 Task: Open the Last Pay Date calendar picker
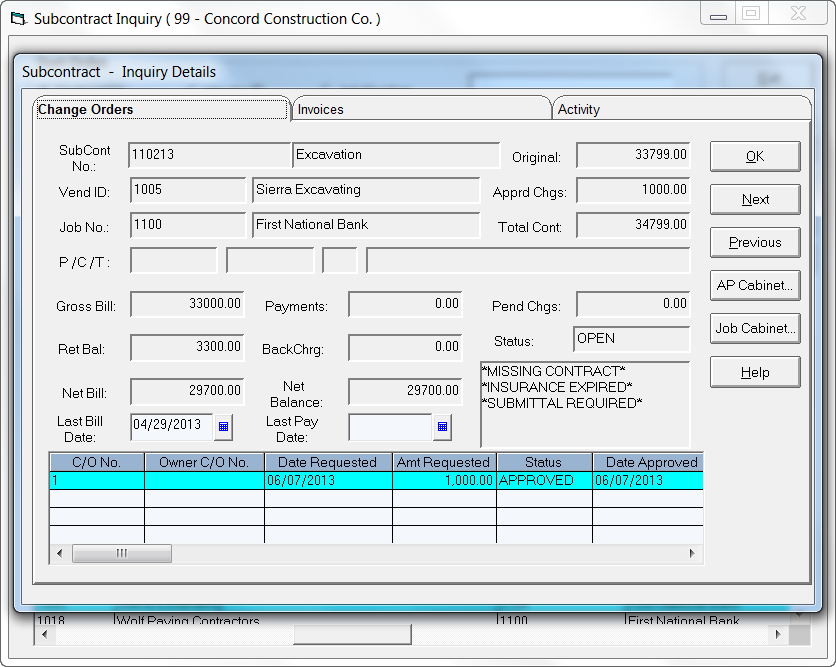(x=442, y=427)
